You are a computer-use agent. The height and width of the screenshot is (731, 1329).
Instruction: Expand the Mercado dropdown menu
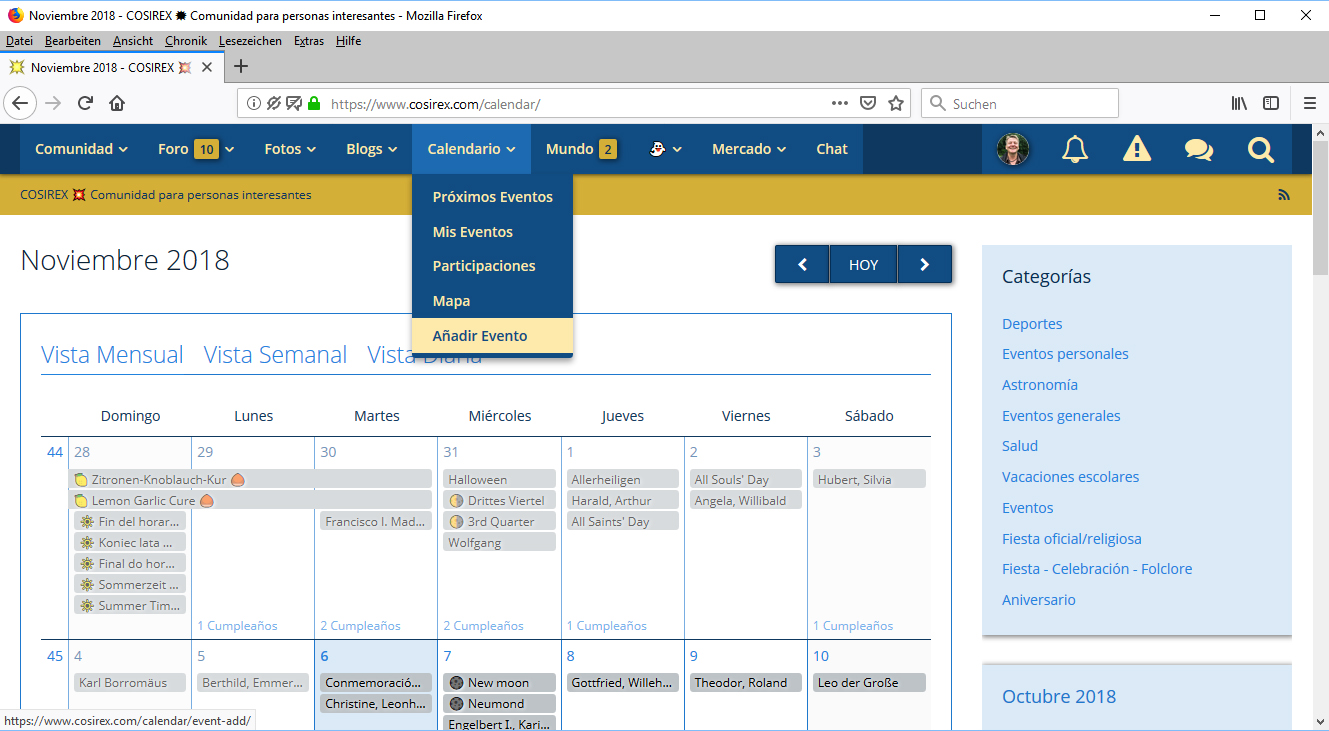click(748, 149)
